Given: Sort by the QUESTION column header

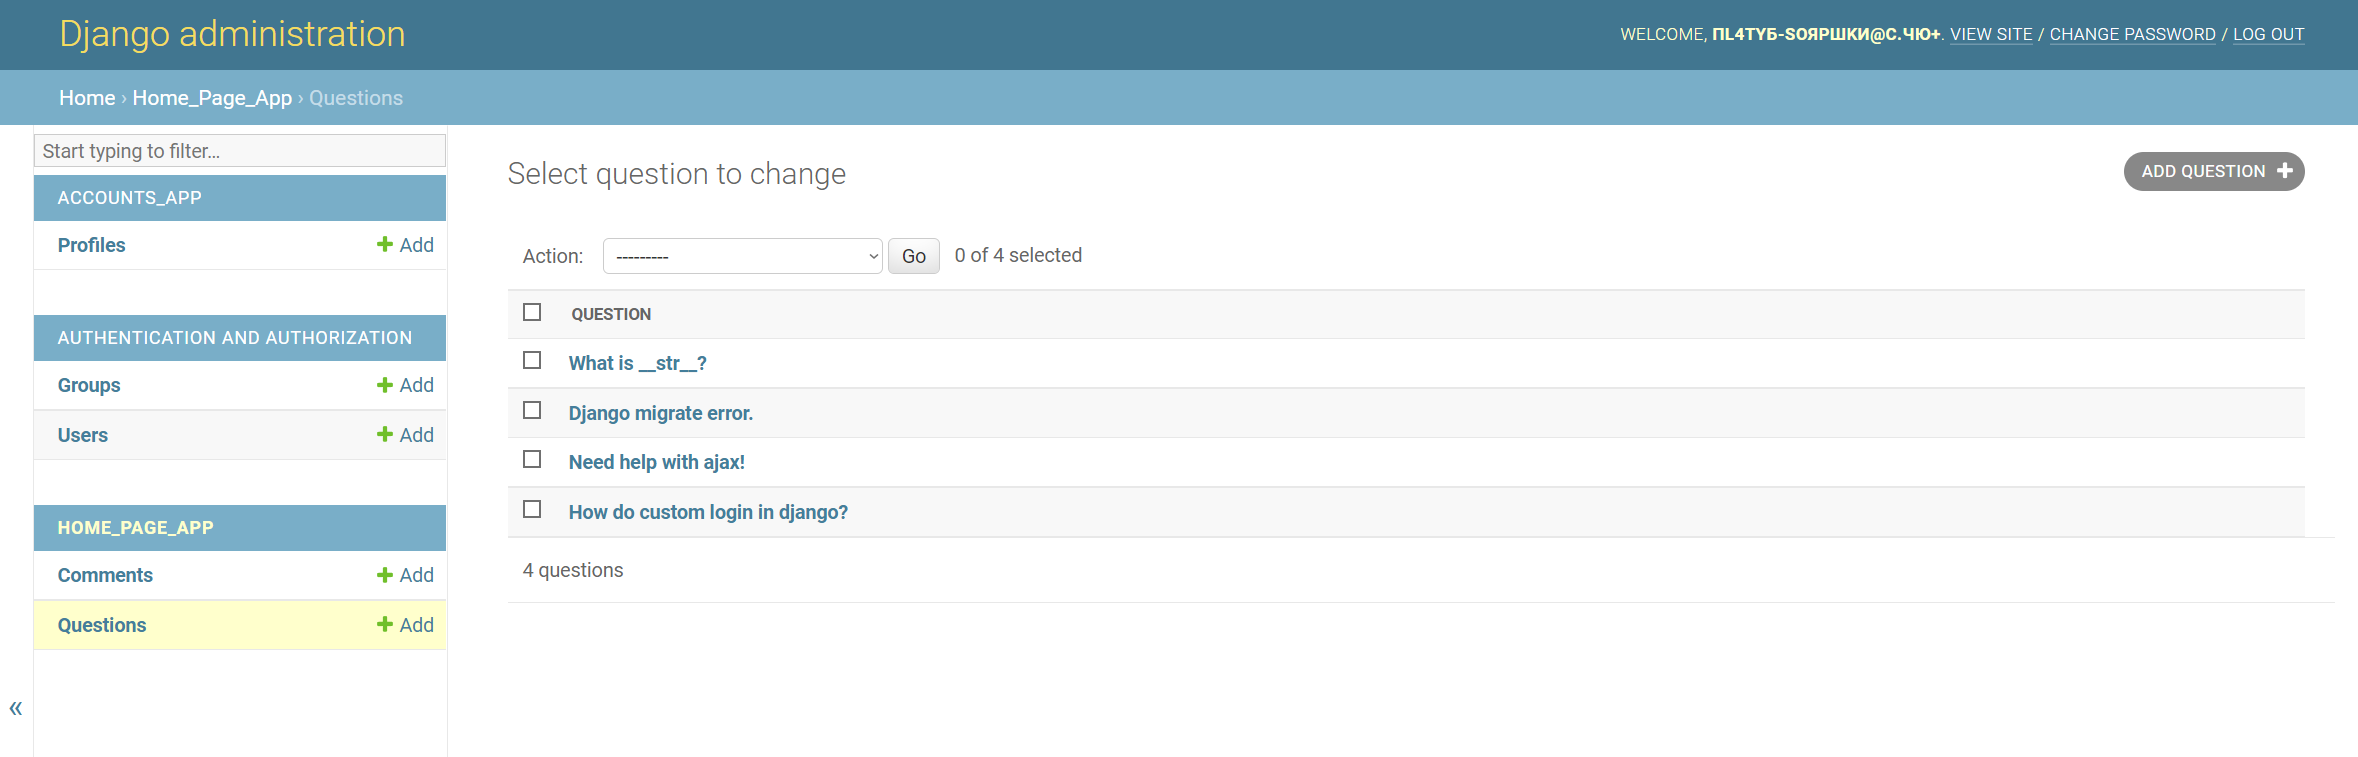Looking at the screenshot, I should pyautogui.click(x=611, y=314).
